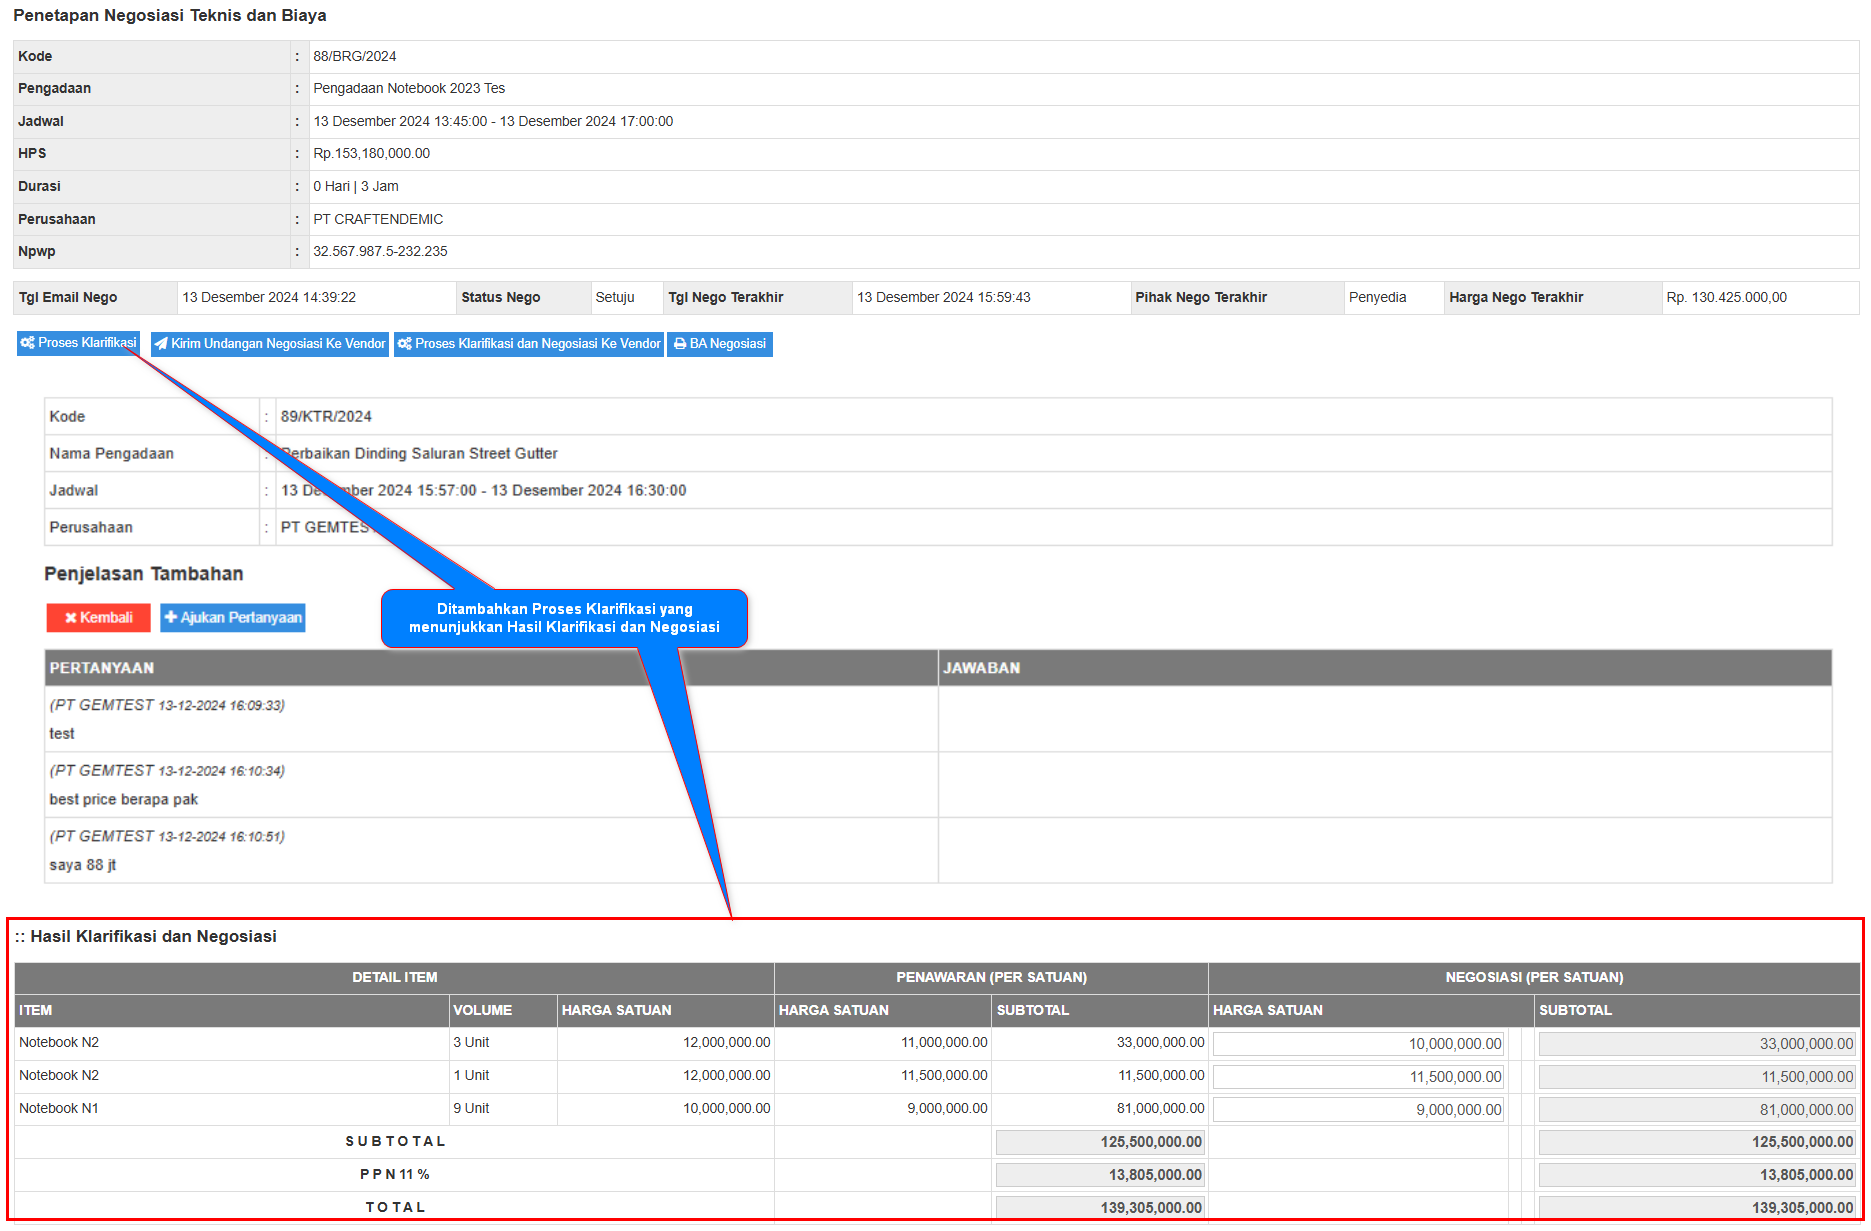Click the X icon on Kembali button
Screen dimensions: 1871x1231
click(x=71, y=618)
